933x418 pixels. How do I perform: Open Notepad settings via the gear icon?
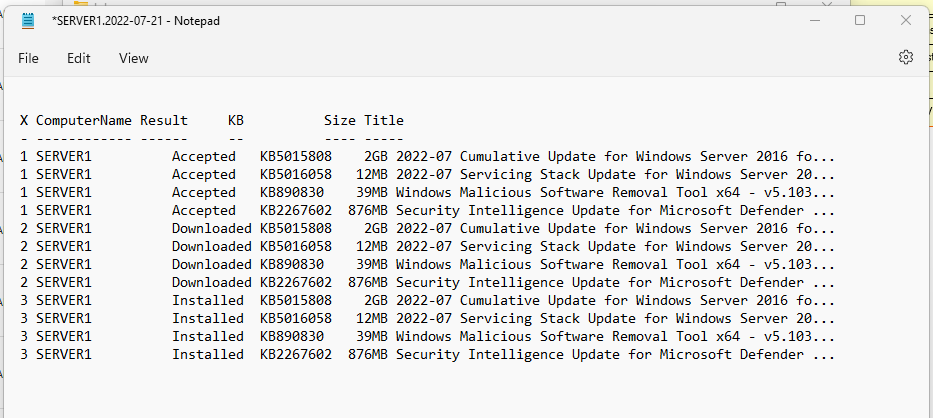(x=906, y=58)
